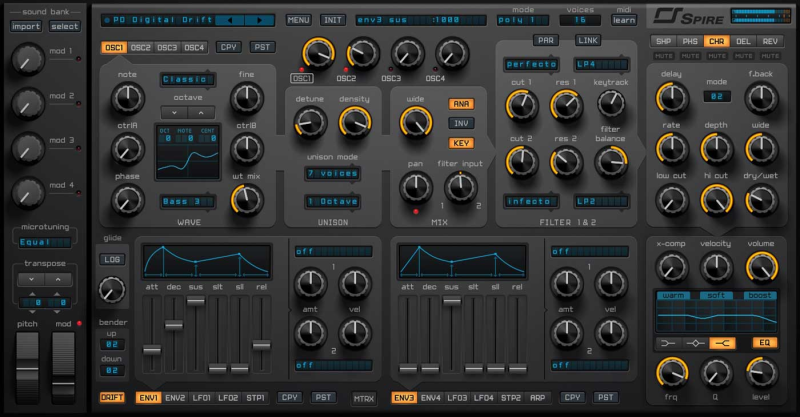Open the 7 voices unison mode dropdown

pyautogui.click(x=333, y=174)
